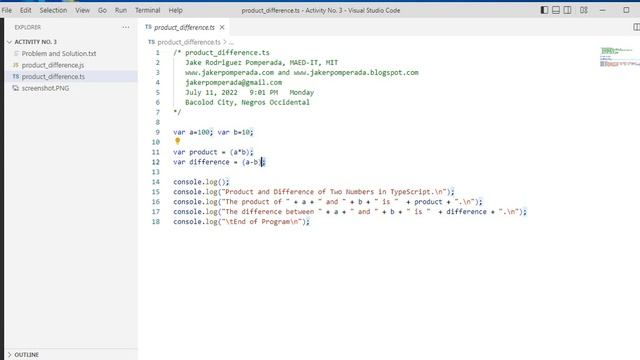Viewport: 640px width, 360px height.
Task: Toggle bottom panel layout icon
Action: point(556,10)
